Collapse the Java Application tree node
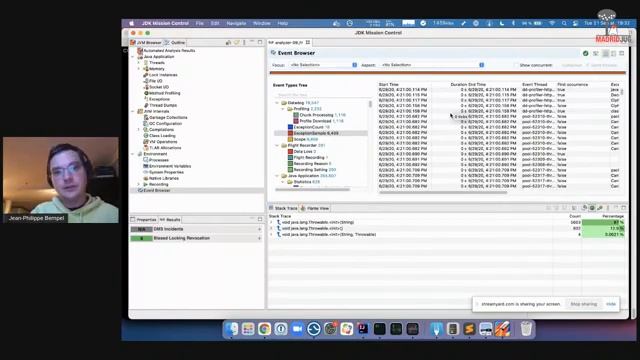This screenshot has width=640, height=360. (133, 57)
